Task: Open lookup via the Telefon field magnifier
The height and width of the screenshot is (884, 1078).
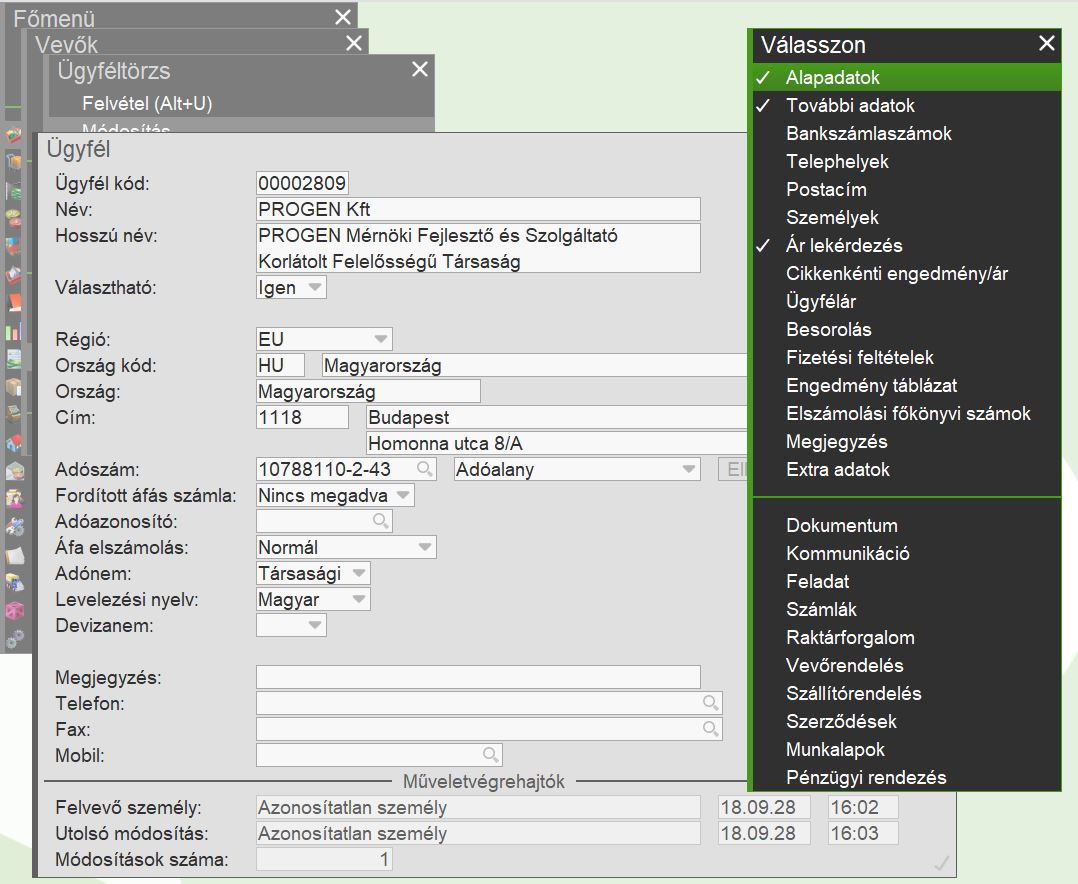Action: coord(710,703)
